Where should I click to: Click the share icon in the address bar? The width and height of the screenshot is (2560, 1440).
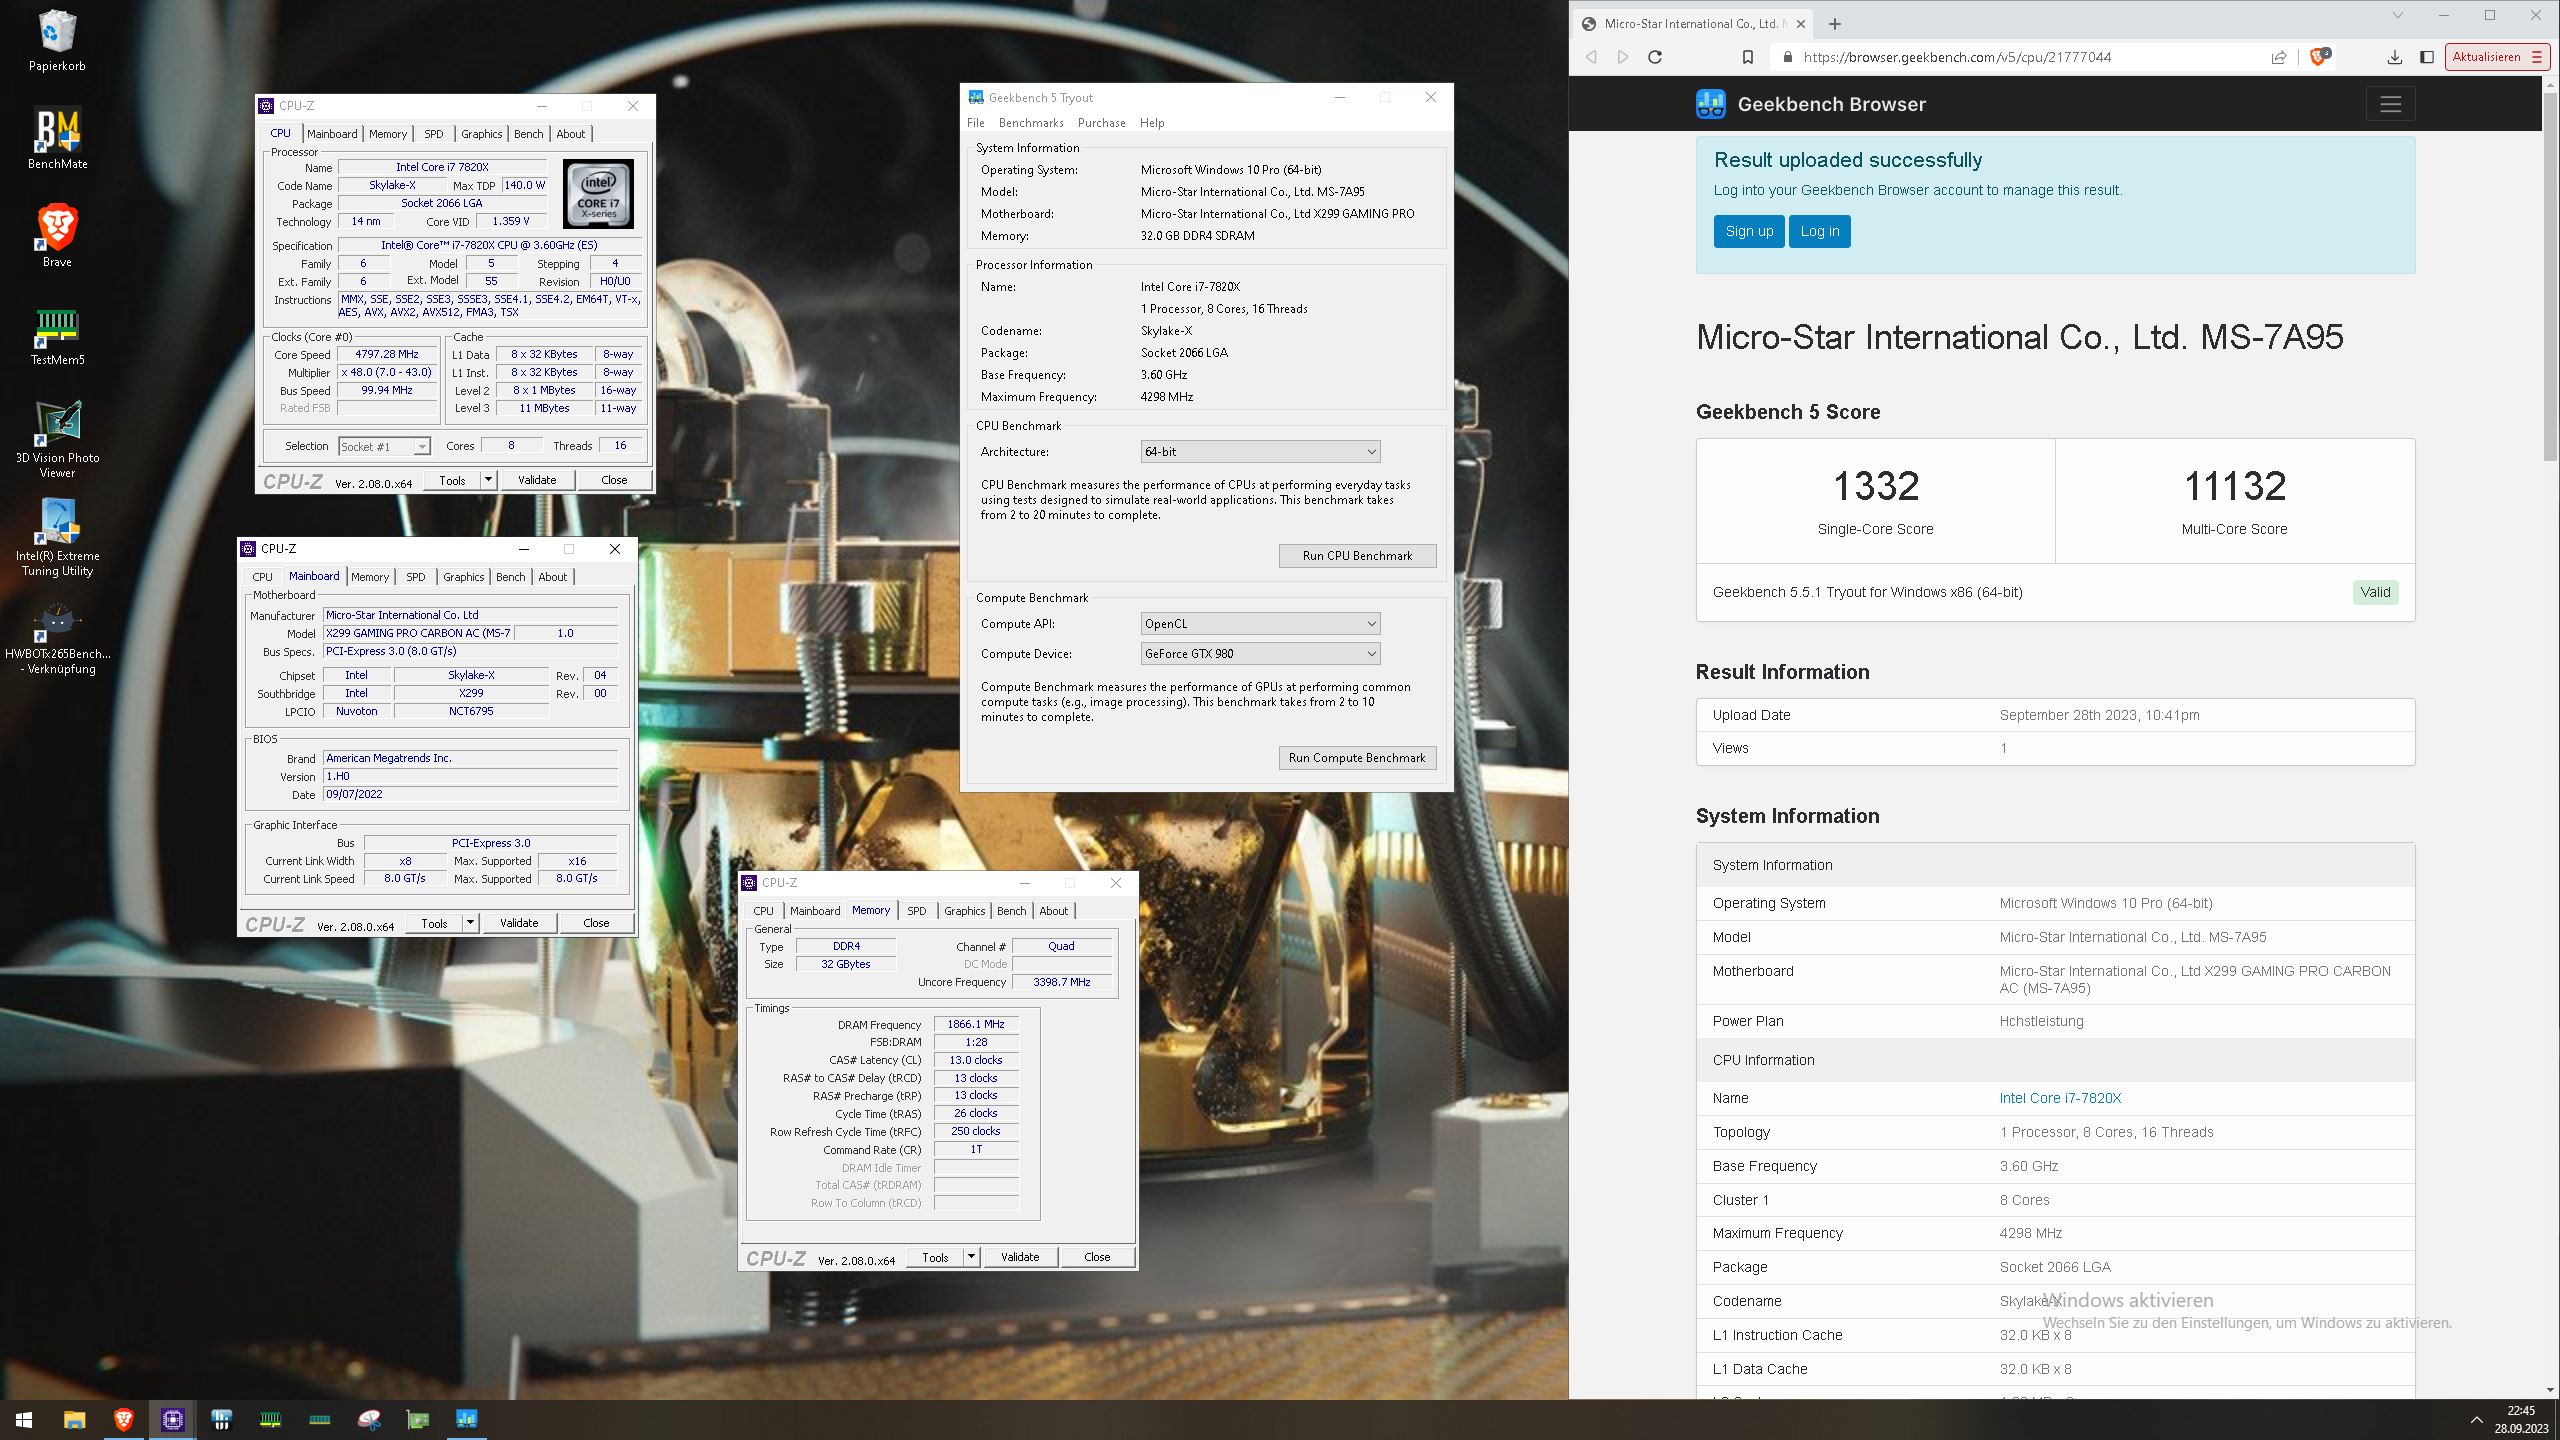[x=2279, y=57]
